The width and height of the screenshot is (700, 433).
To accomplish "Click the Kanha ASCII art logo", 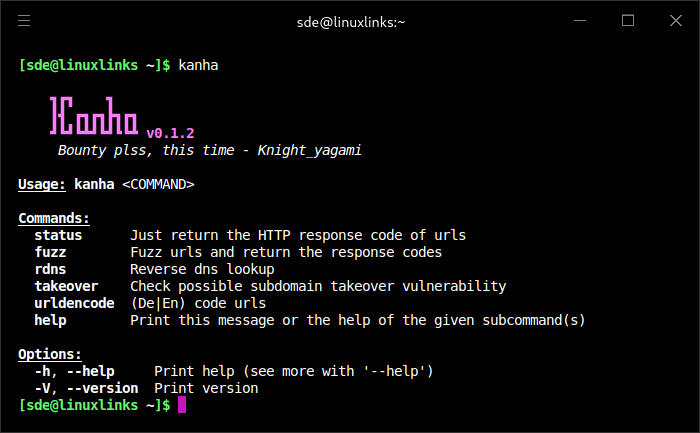I will (x=94, y=118).
